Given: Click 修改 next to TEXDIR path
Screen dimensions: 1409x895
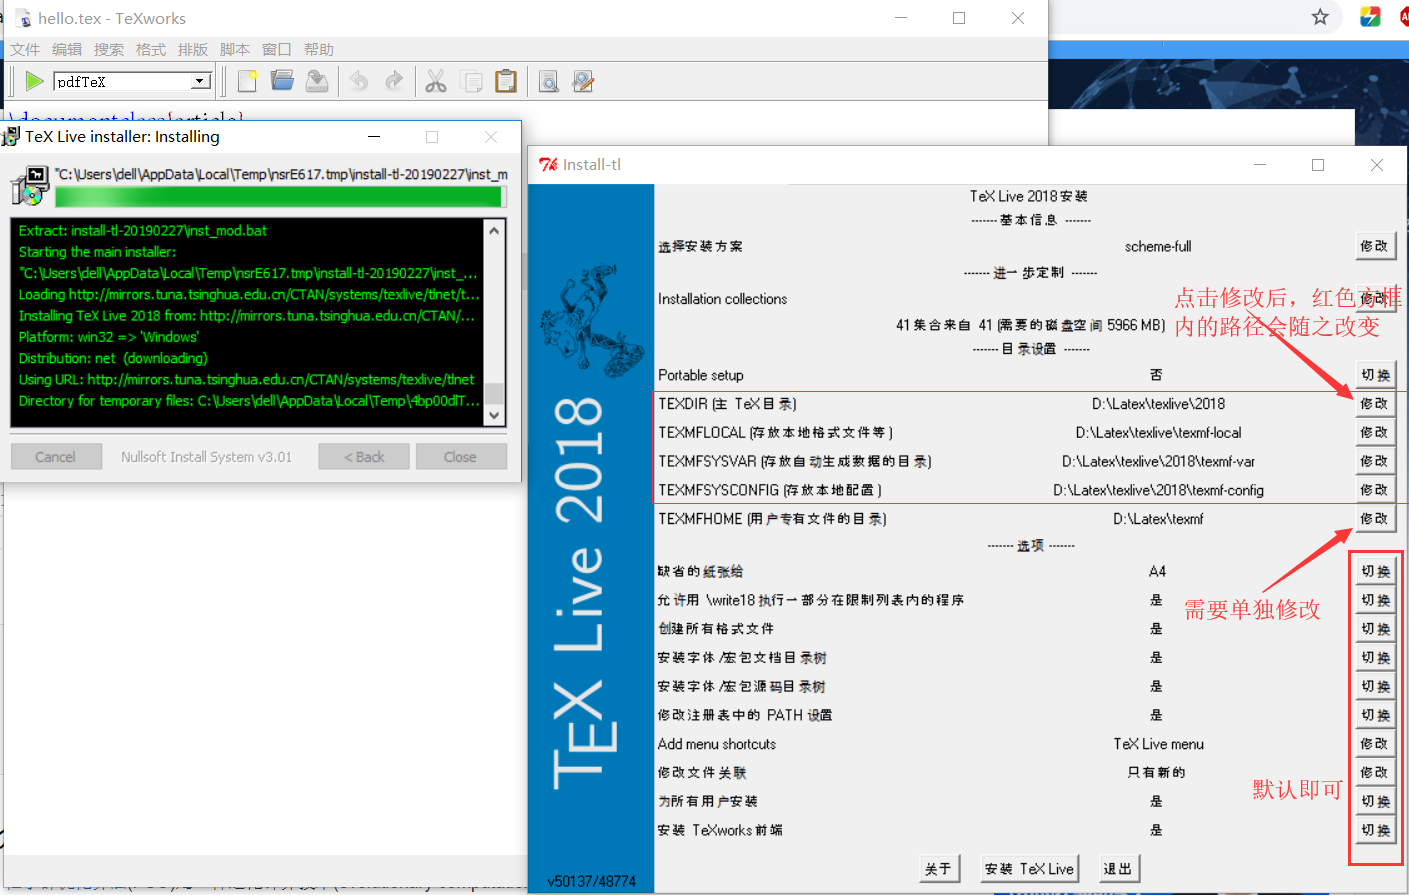Looking at the screenshot, I should coord(1375,403).
